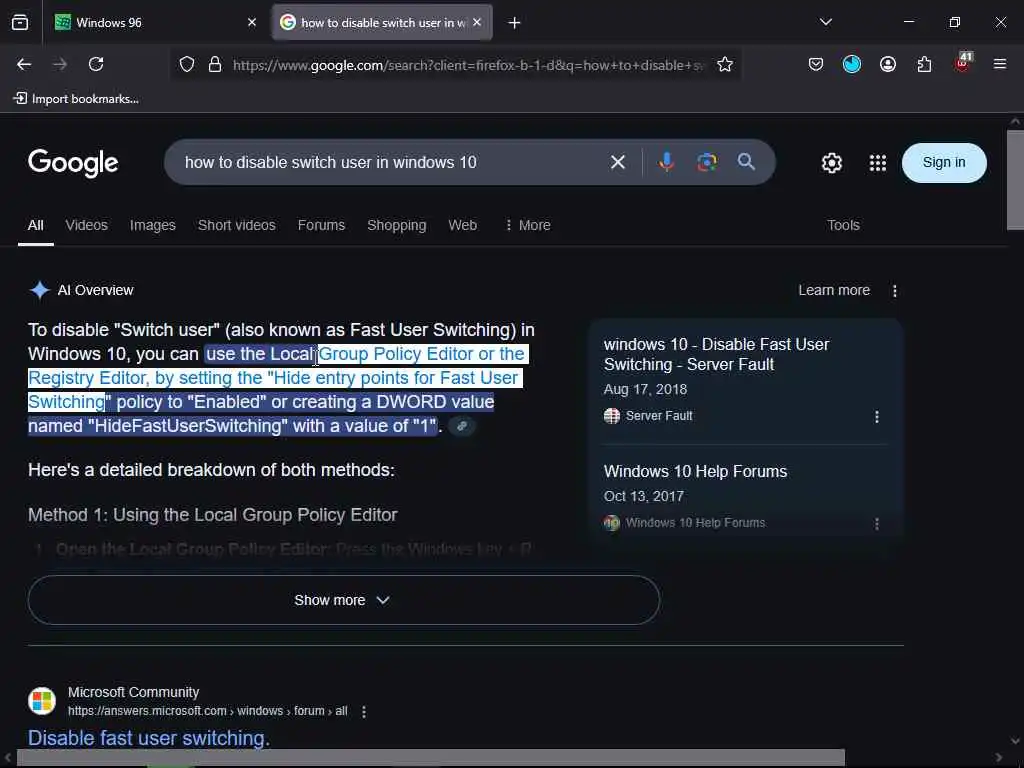Select the Forums results tab
Screen dimensions: 1024x768
tap(321, 225)
